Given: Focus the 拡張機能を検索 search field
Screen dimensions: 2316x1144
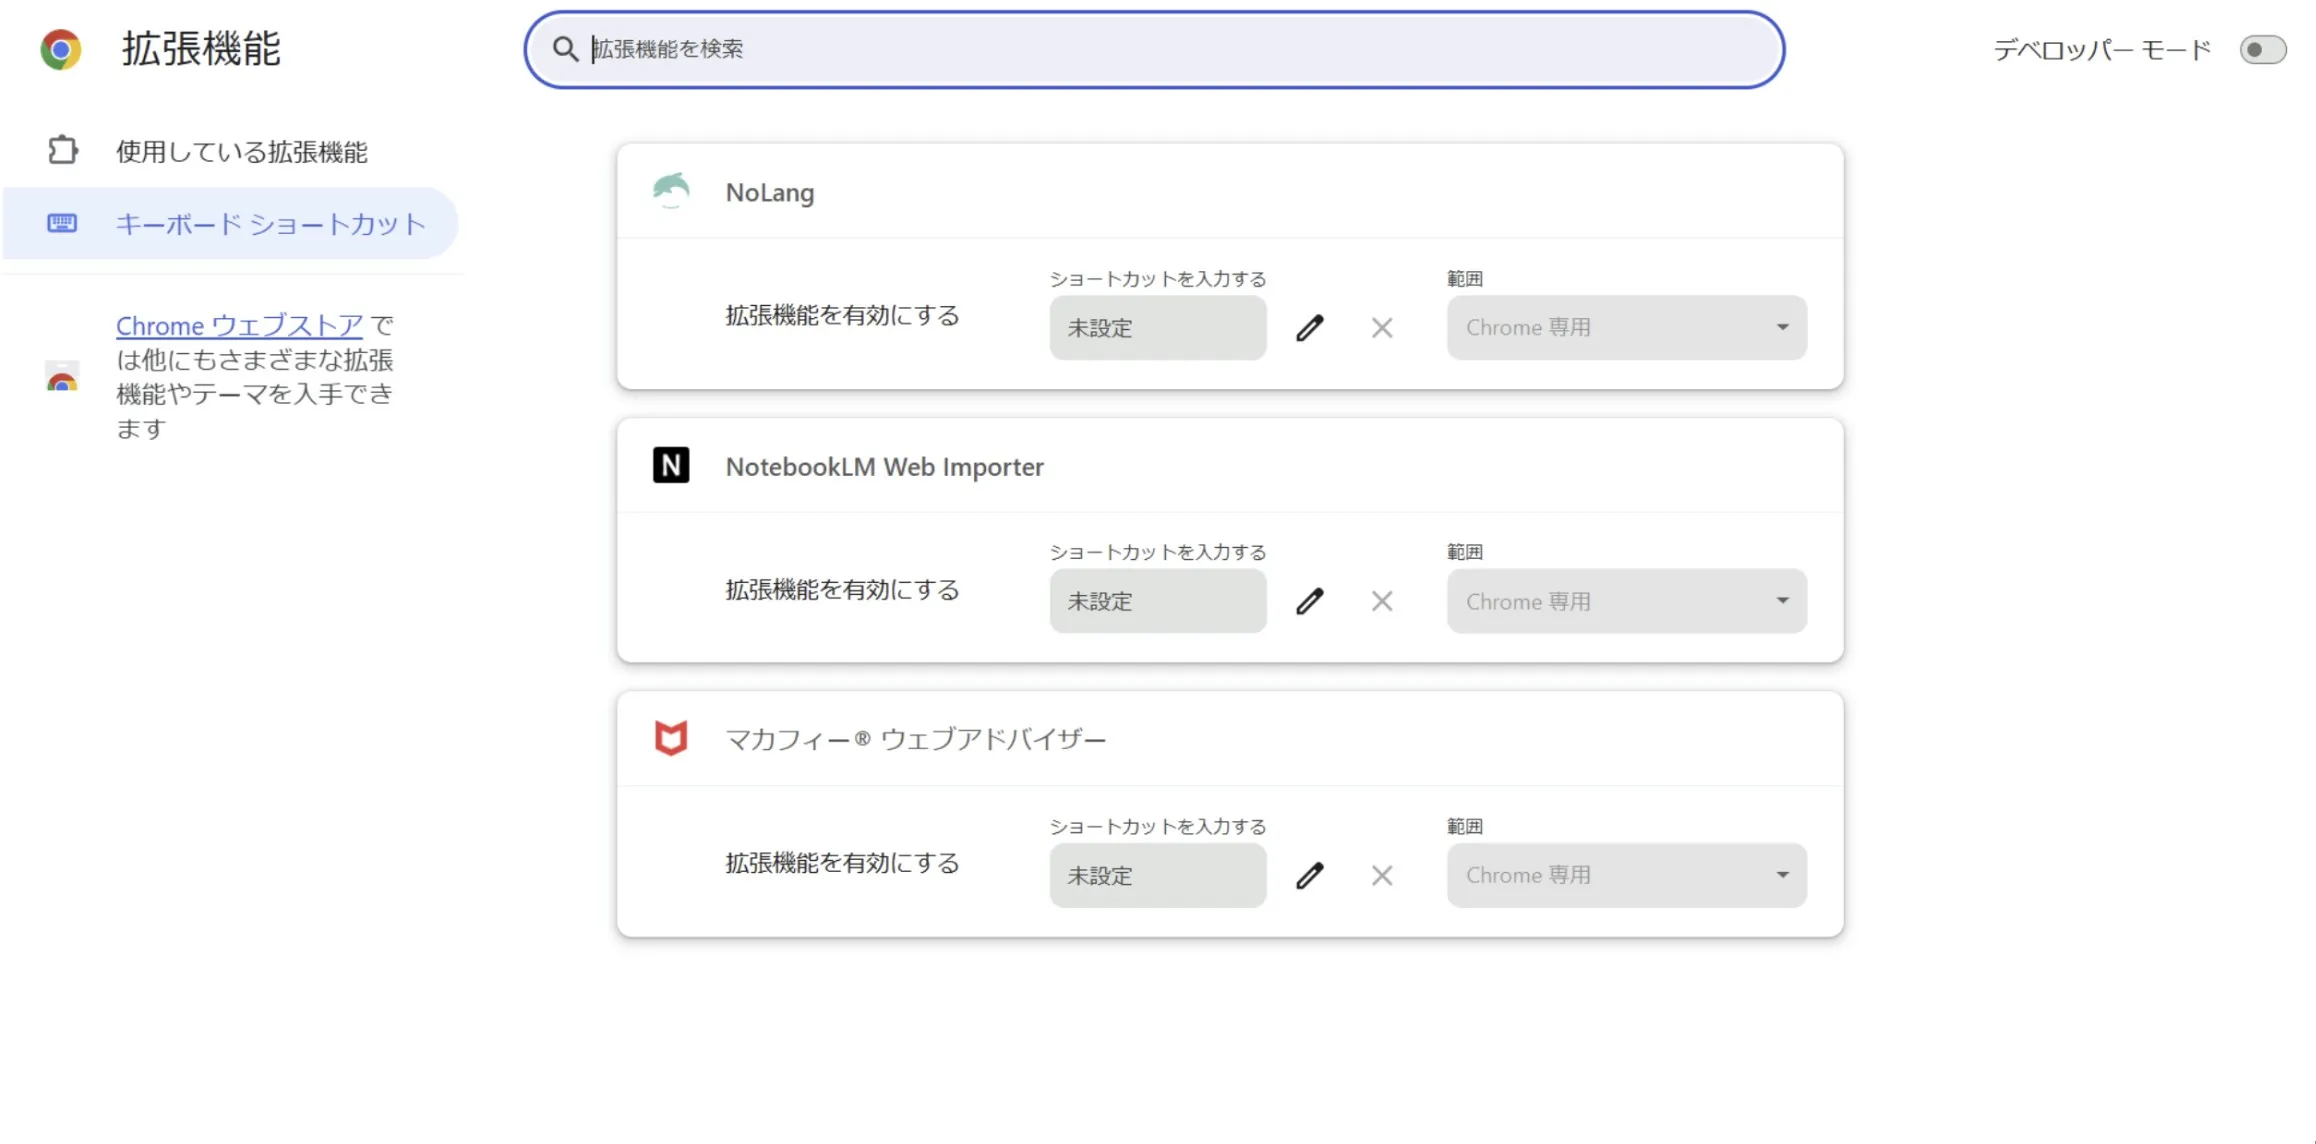Looking at the screenshot, I should (x=1154, y=49).
